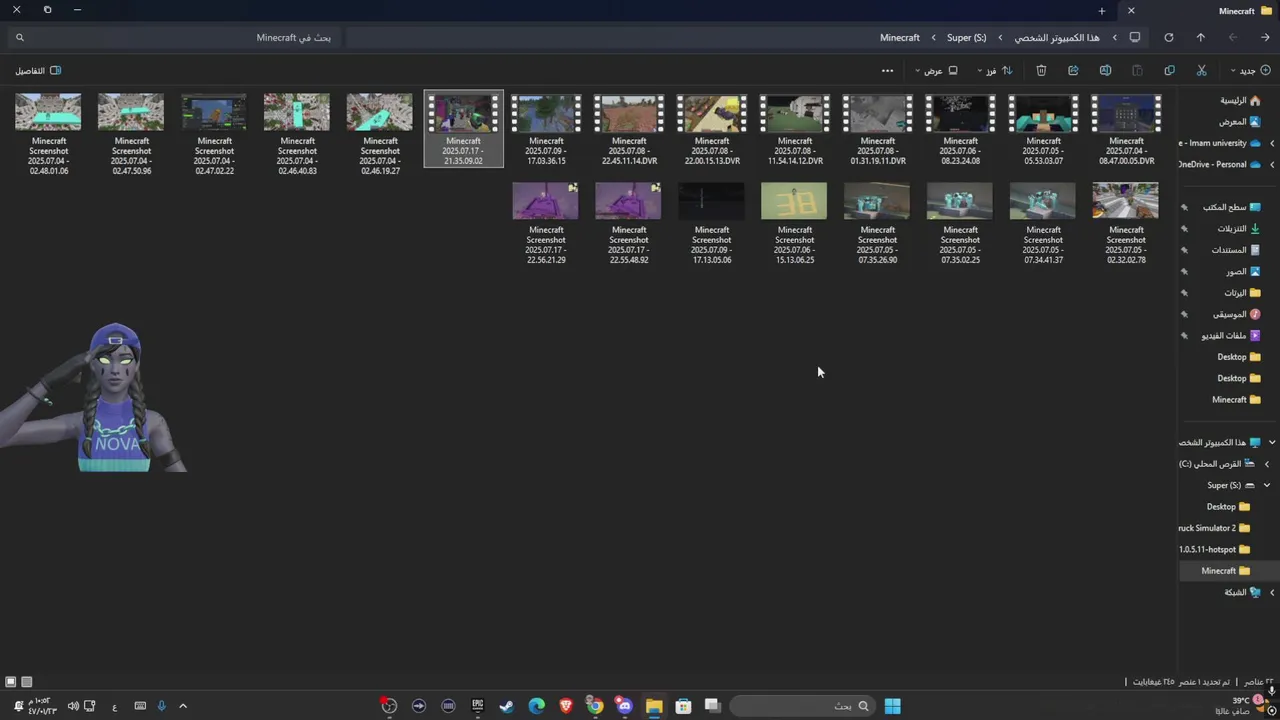Open Steam from the taskbar
Viewport: 1280px width, 720px height.
507,706
